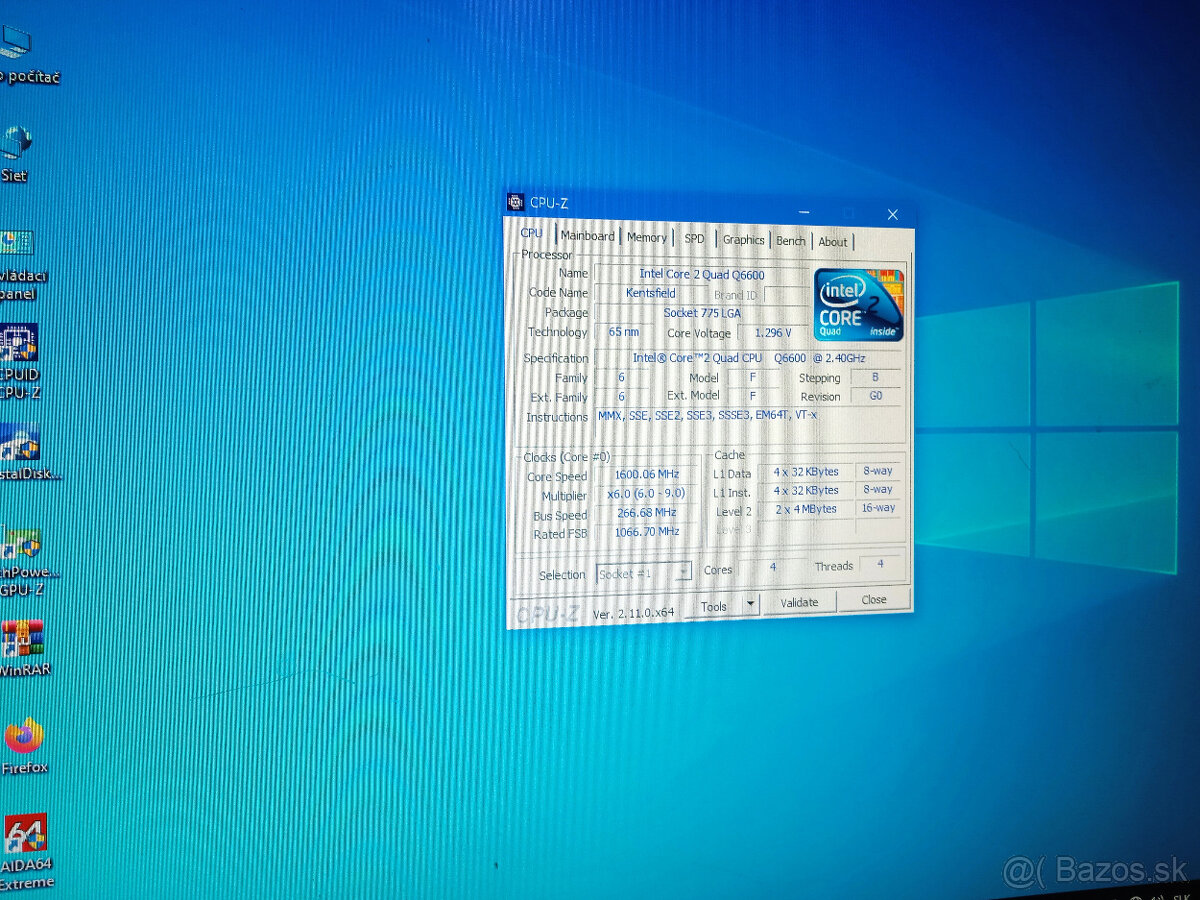Viewport: 1200px width, 900px height.
Task: Click the Multiplier value x6.0 (6.0 - 9.0)
Action: pos(647,493)
